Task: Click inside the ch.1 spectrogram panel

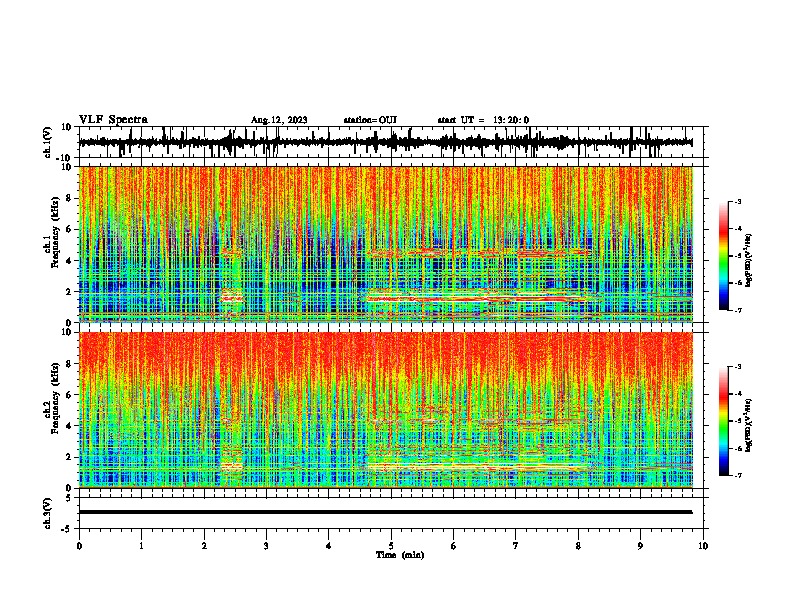Action: [386, 244]
